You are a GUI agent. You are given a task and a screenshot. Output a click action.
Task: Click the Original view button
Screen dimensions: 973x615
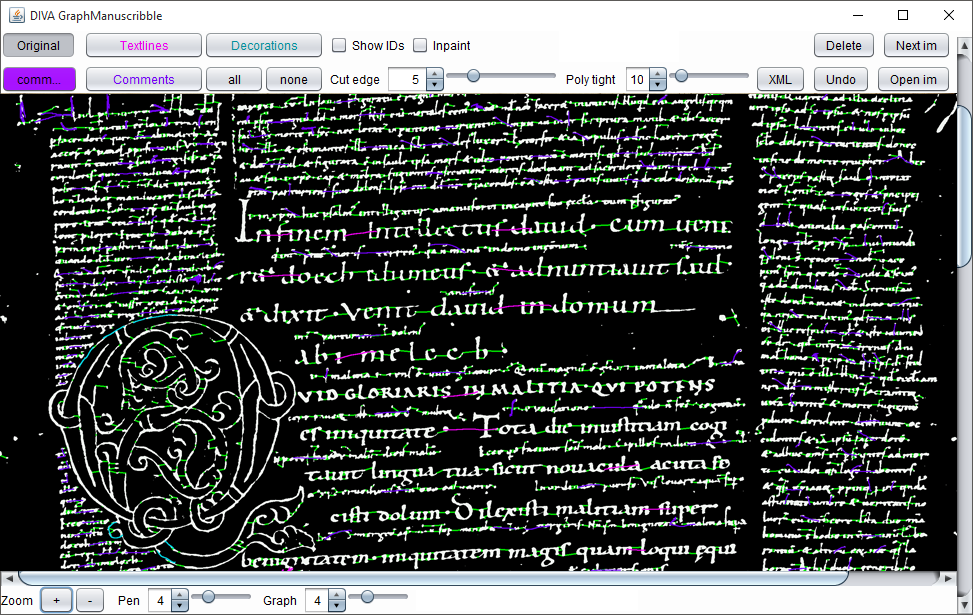point(38,45)
